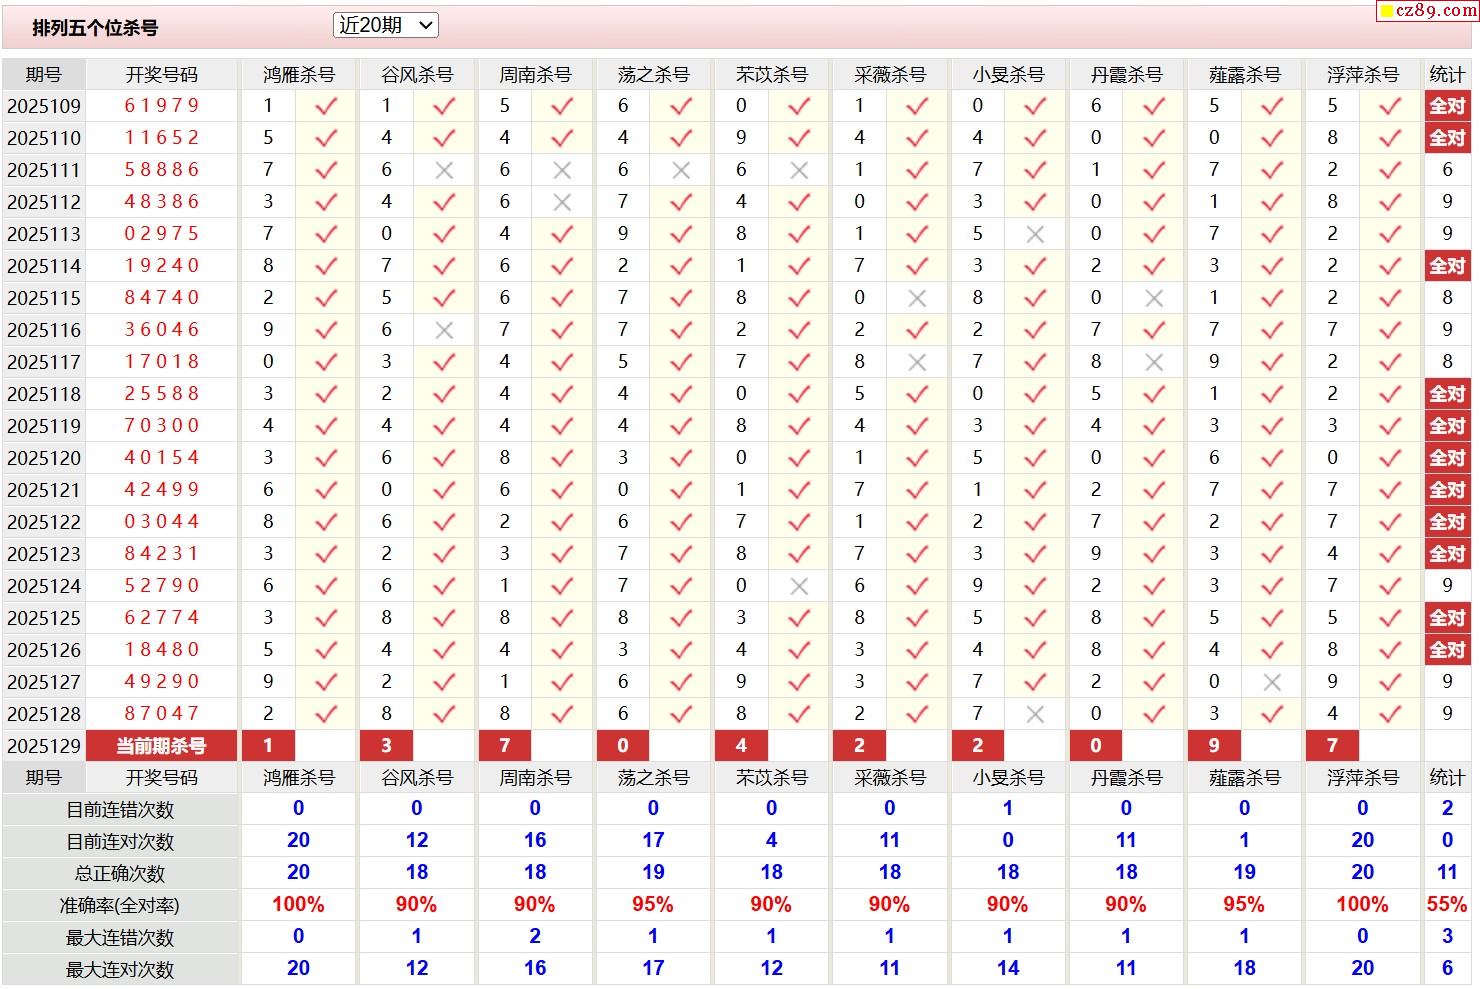Click current 谷风杀号 red box showing 3
Viewport: 1480px width, 989px height.
click(386, 746)
